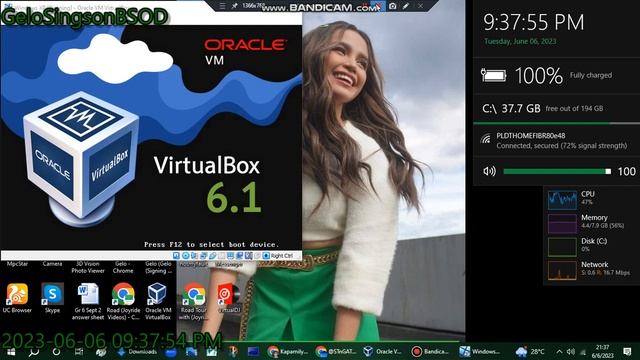The width and height of the screenshot is (640, 360).
Task: Click the VirtualBox hard disk activity indicator
Action: [x=176, y=256]
